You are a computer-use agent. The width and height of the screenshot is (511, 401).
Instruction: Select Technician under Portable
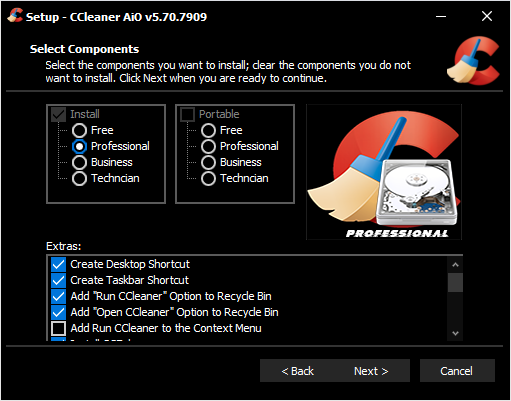[208, 178]
